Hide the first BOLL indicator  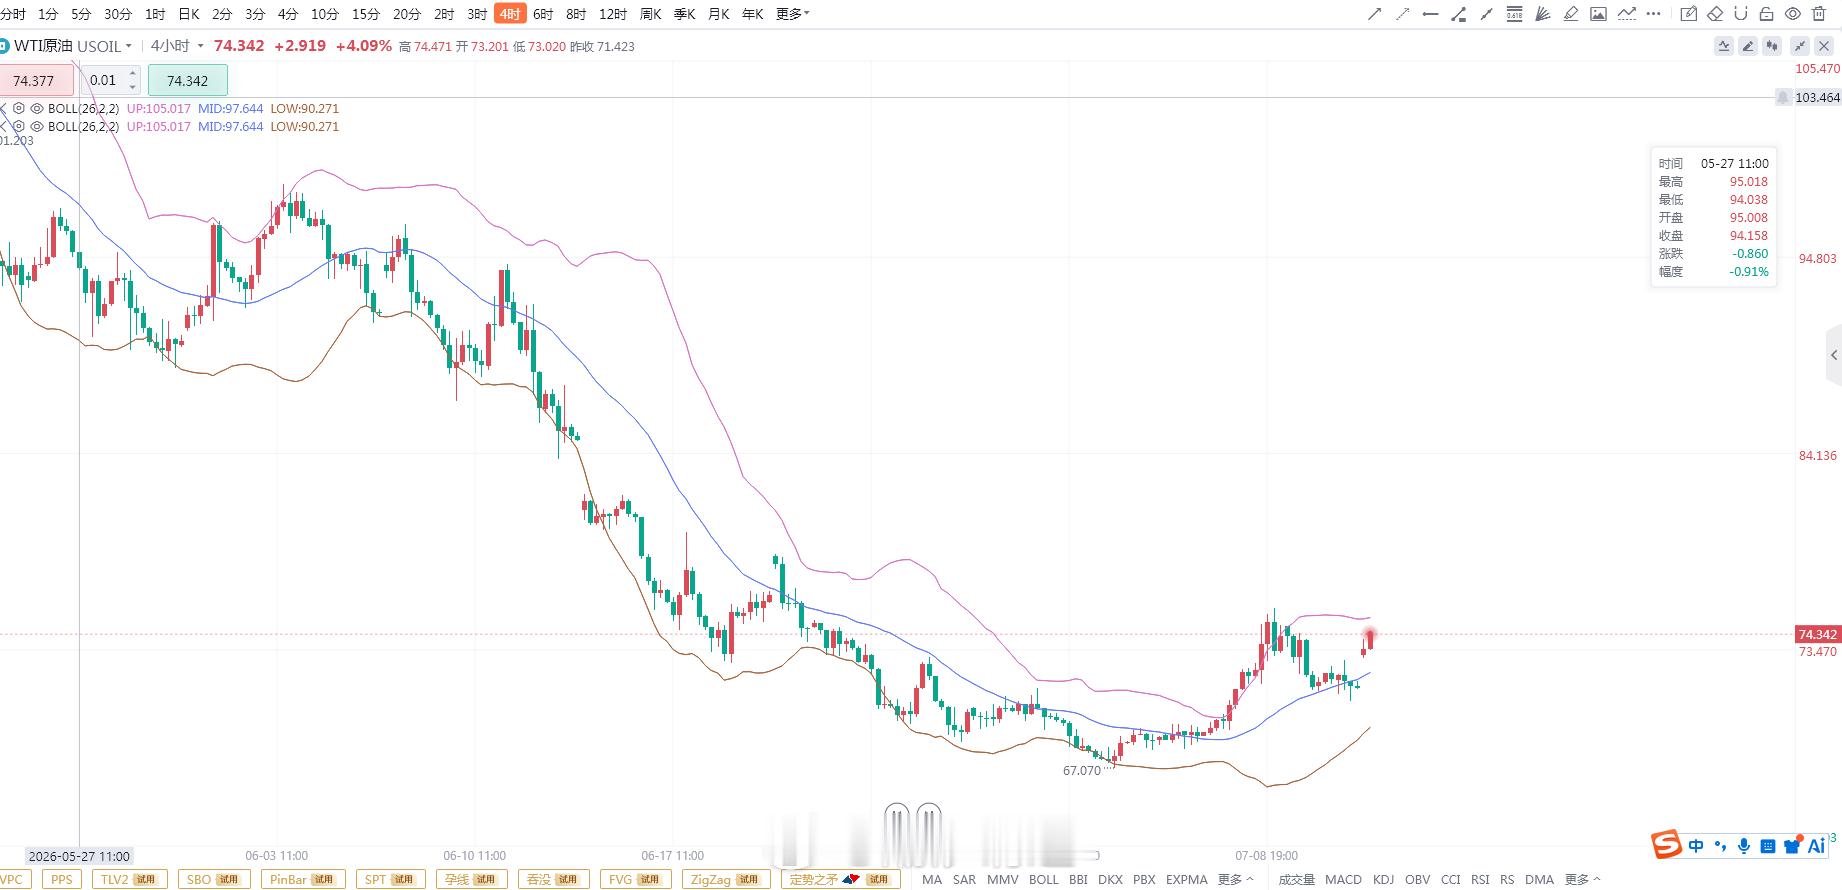pos(37,108)
